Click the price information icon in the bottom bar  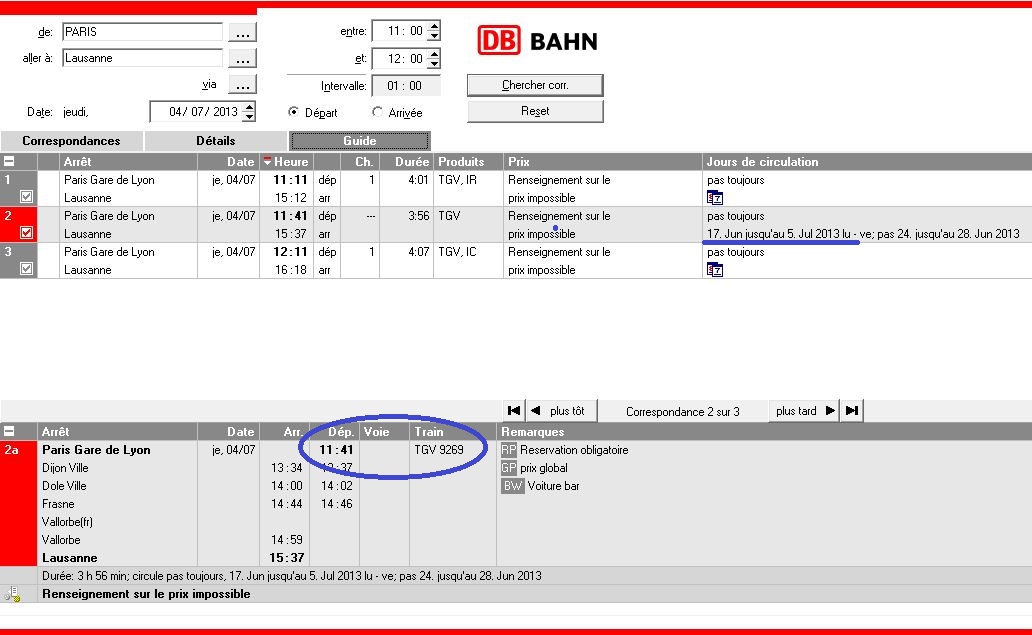pos(11,594)
